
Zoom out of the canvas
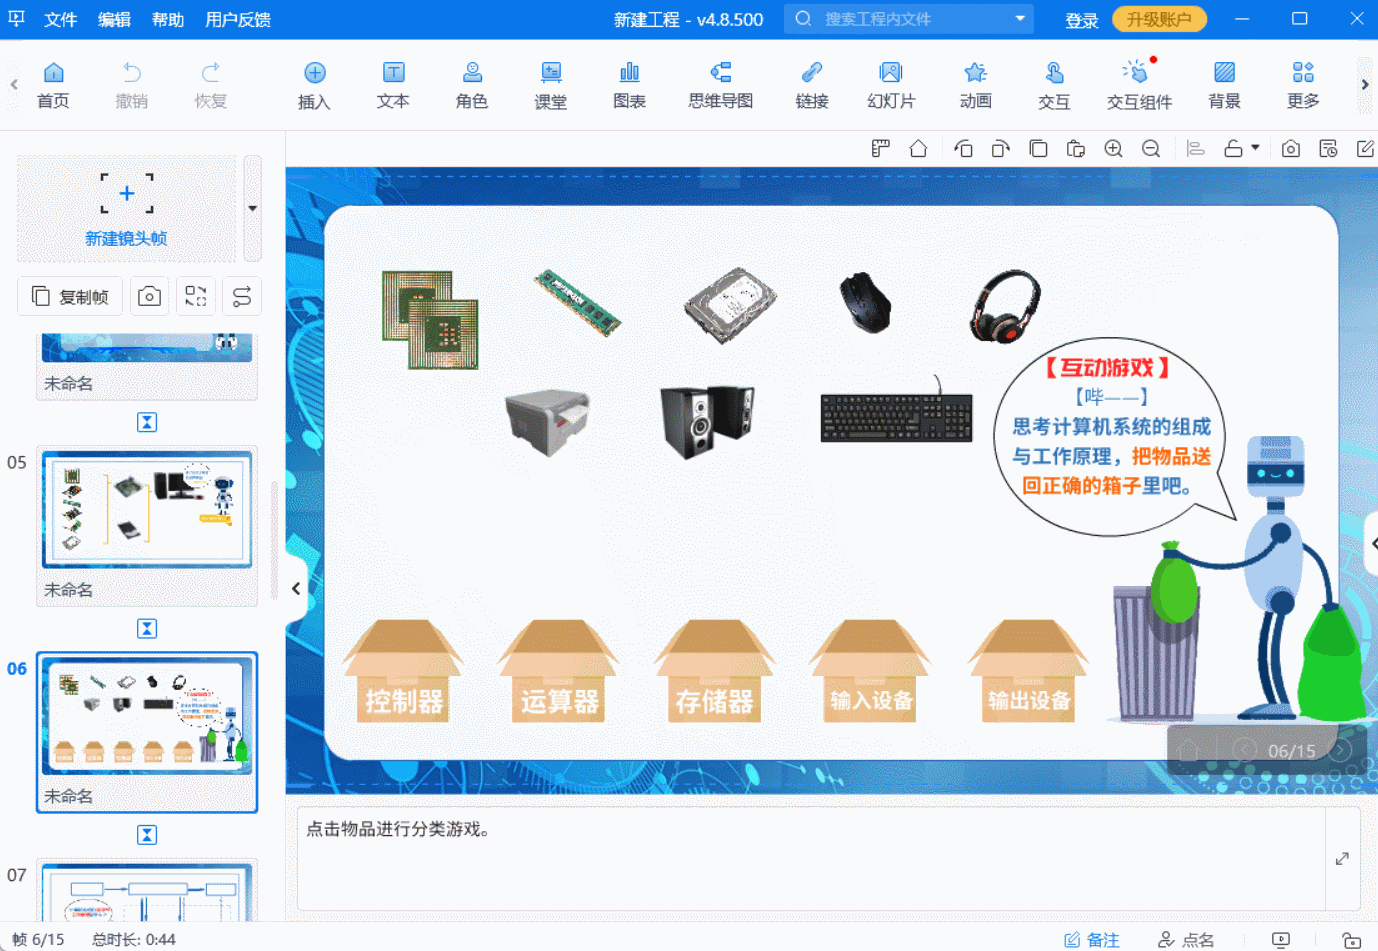[x=1151, y=149]
